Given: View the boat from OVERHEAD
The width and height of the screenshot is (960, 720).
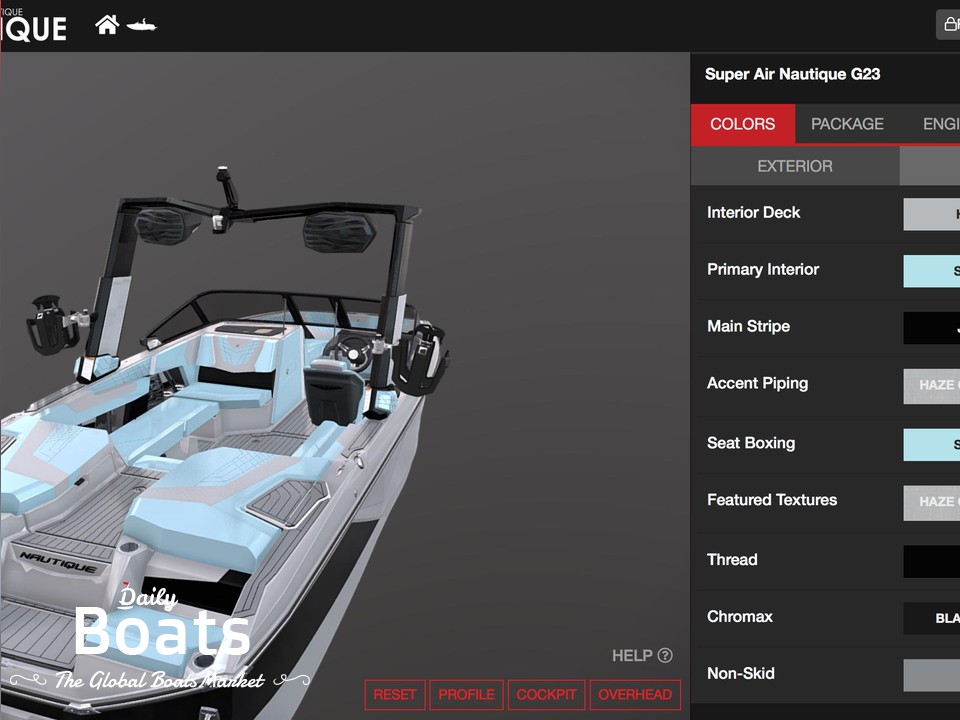Looking at the screenshot, I should coord(635,694).
